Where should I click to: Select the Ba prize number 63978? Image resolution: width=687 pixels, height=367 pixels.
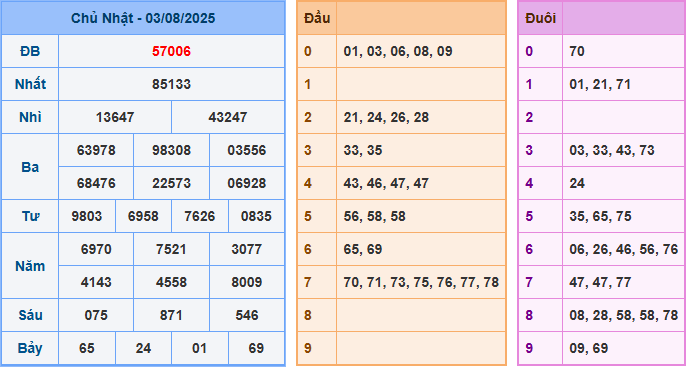pyautogui.click(x=96, y=150)
